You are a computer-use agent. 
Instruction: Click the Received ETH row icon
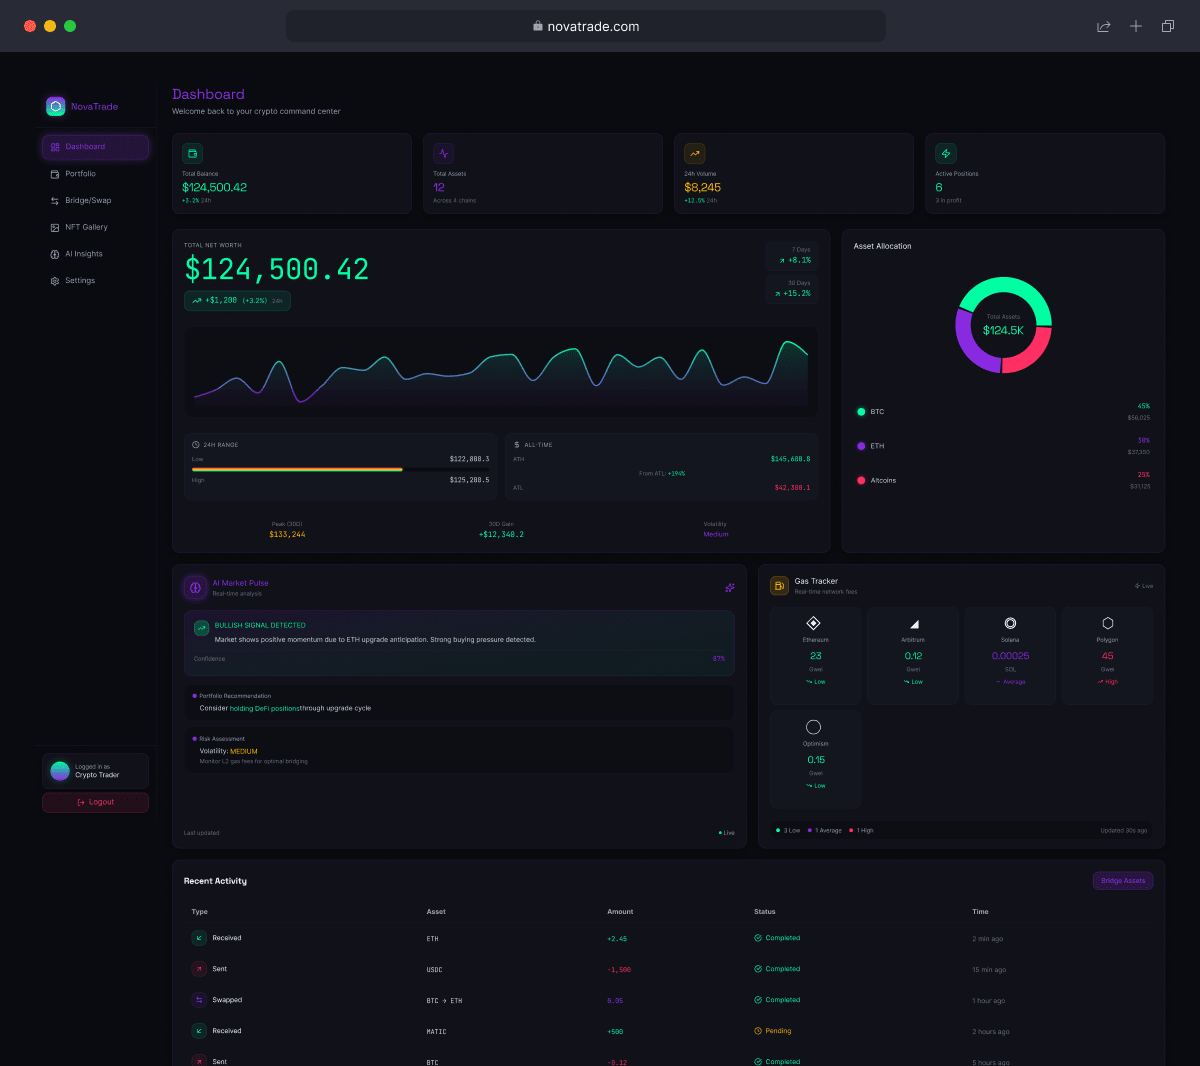coord(199,938)
